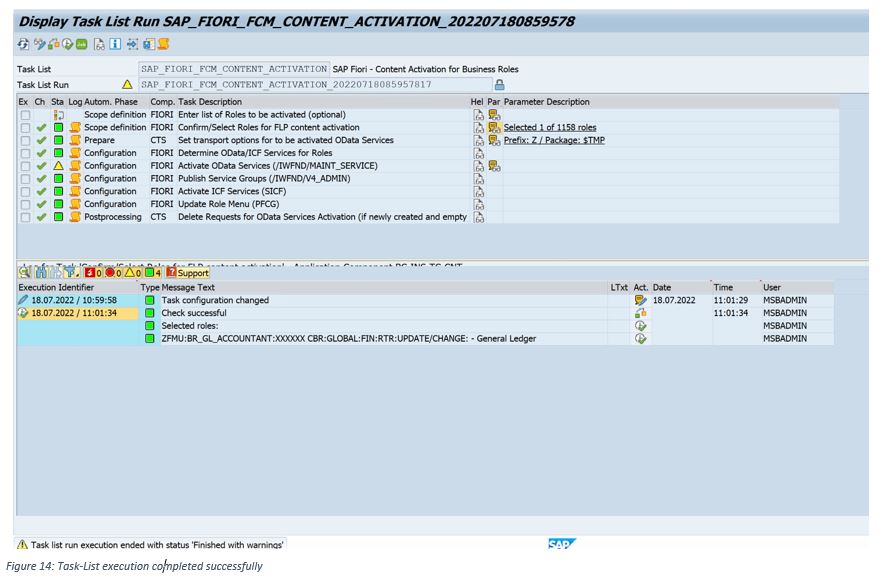
Task: Tick checkbox for Update Role Menu task
Action: coord(26,204)
